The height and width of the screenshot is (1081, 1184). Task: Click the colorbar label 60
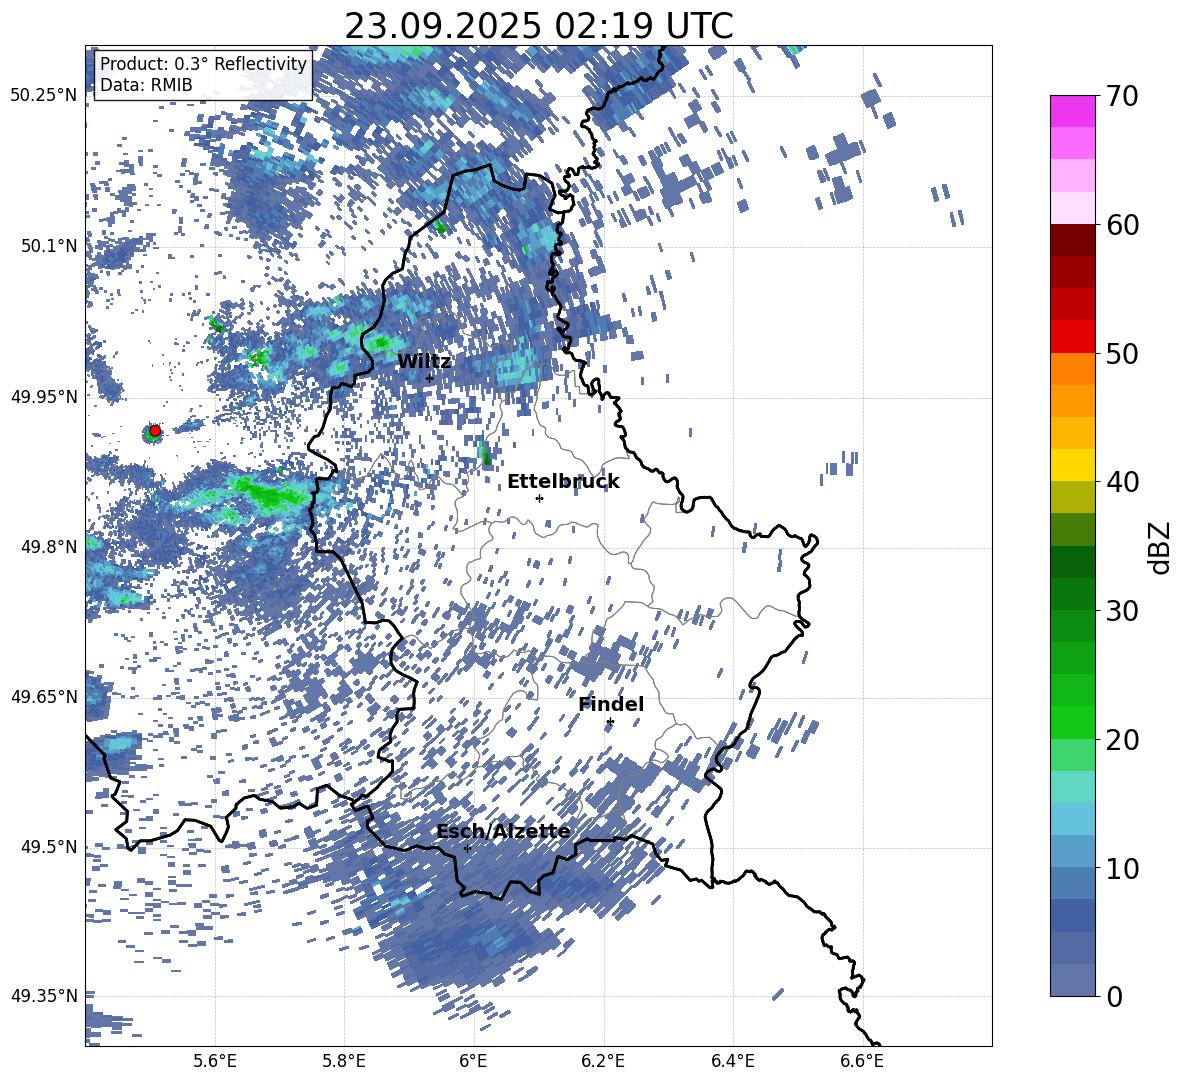(1123, 225)
